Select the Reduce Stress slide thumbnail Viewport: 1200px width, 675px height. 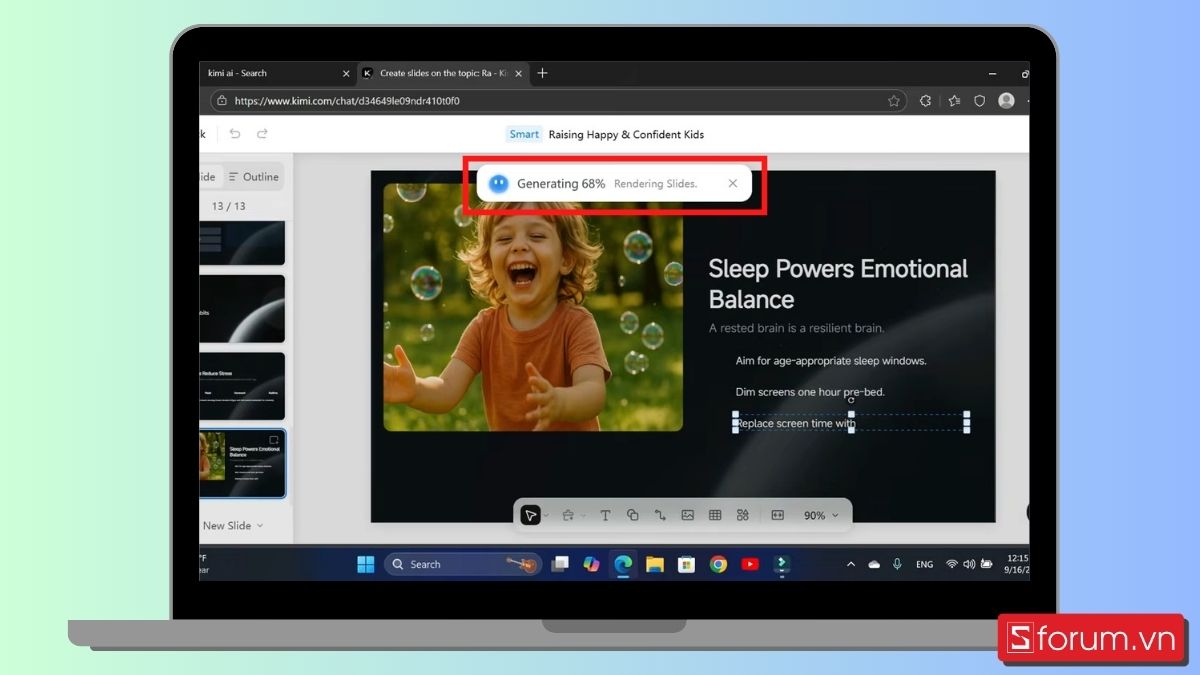tap(242, 386)
